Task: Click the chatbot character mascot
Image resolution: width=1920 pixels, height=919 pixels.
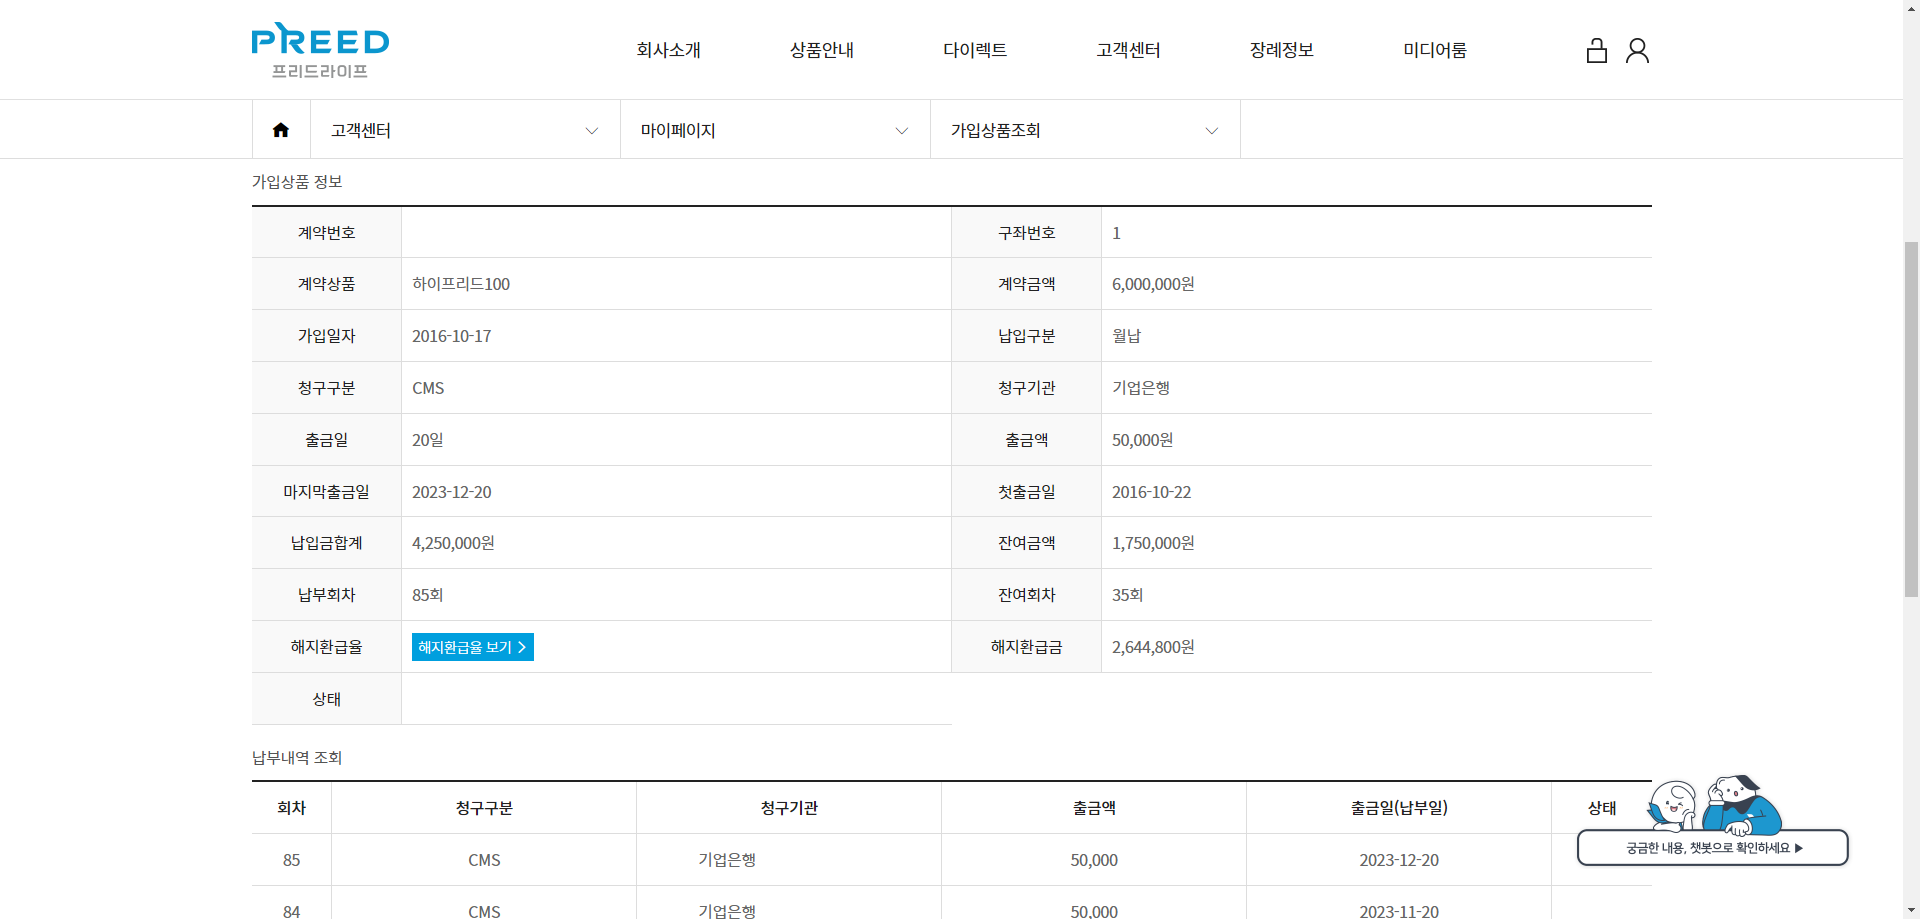Action: pos(1715,805)
